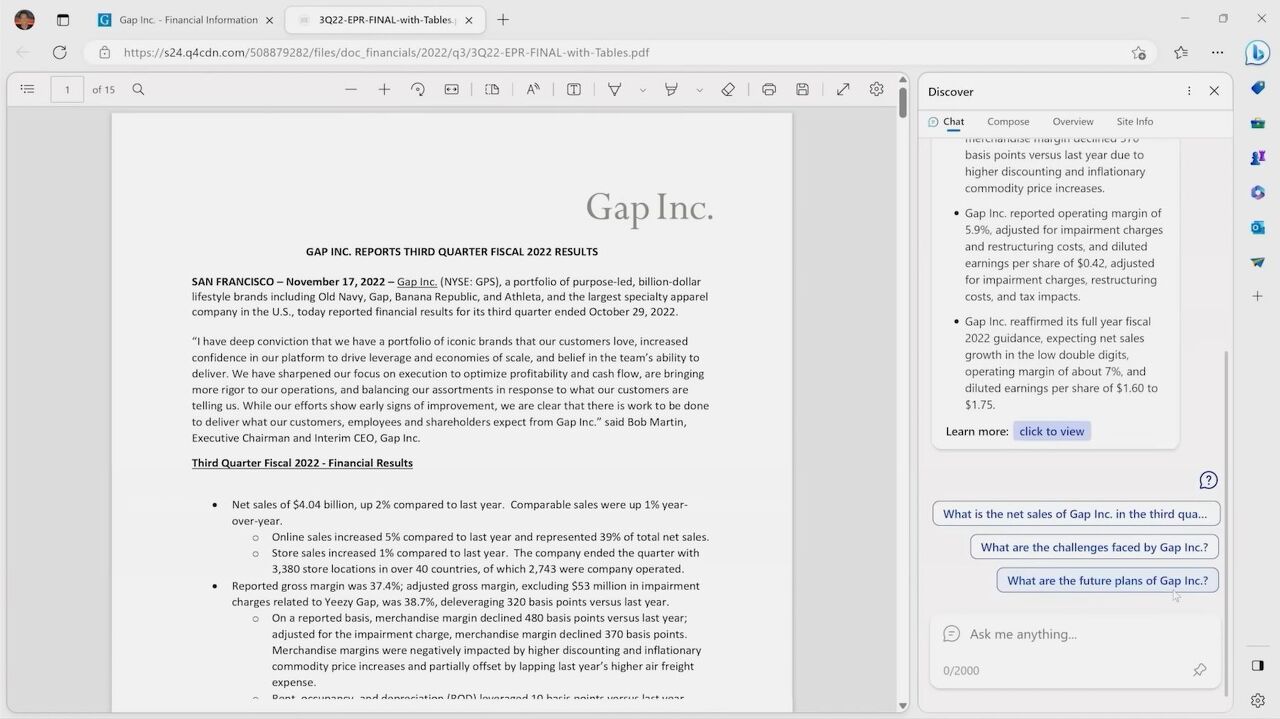Refresh the browser page
The height and width of the screenshot is (719, 1280).
60,52
